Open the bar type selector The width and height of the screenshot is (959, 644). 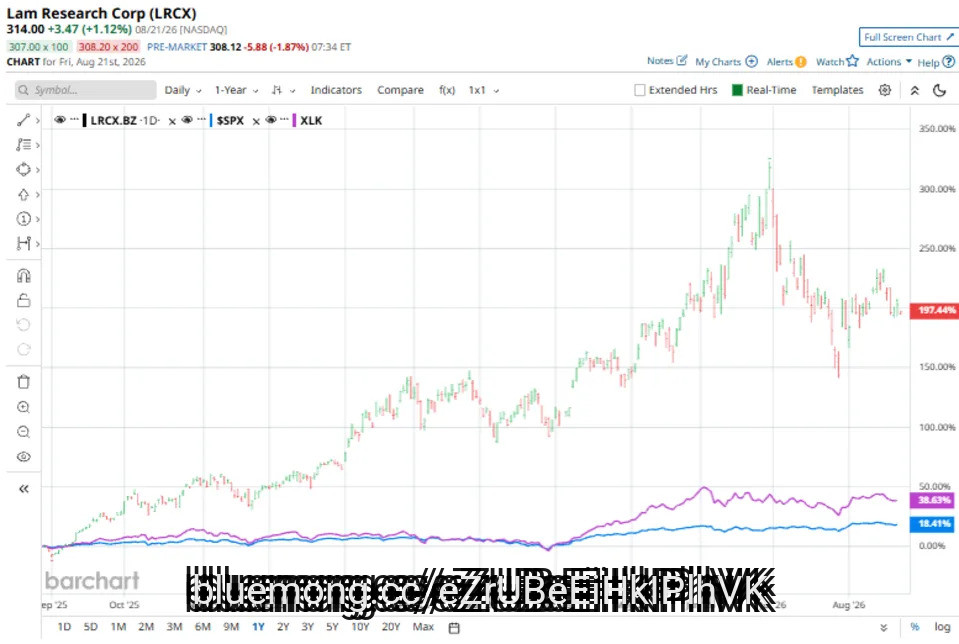tap(283, 91)
